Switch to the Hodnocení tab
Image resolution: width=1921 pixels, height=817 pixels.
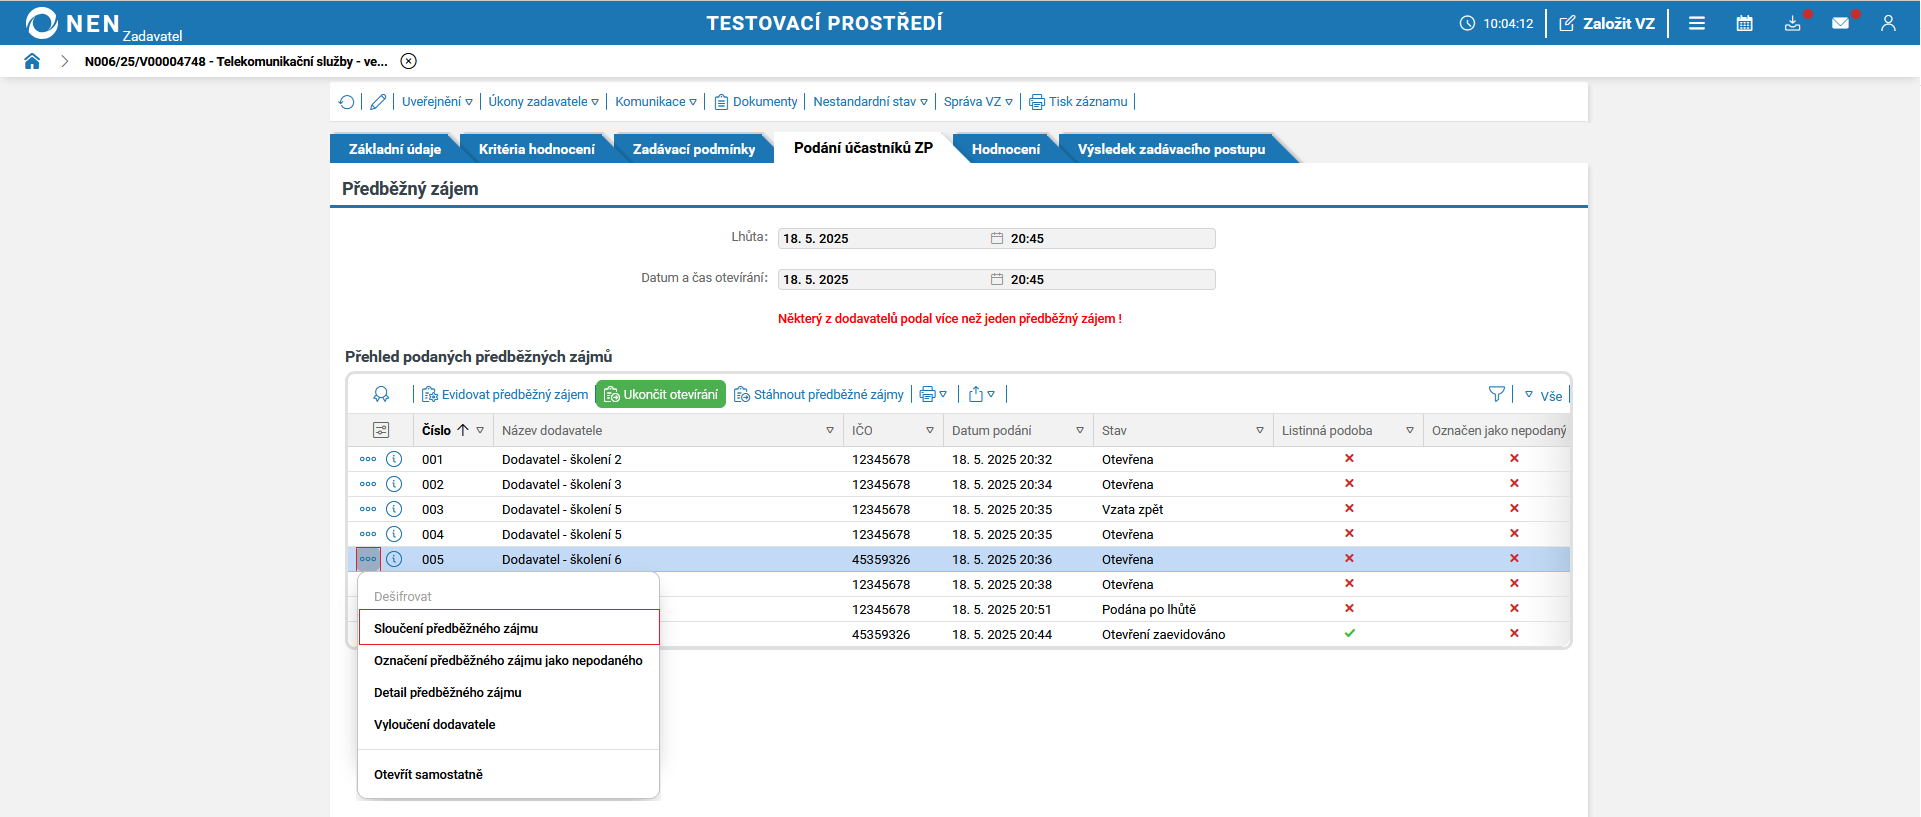1005,149
